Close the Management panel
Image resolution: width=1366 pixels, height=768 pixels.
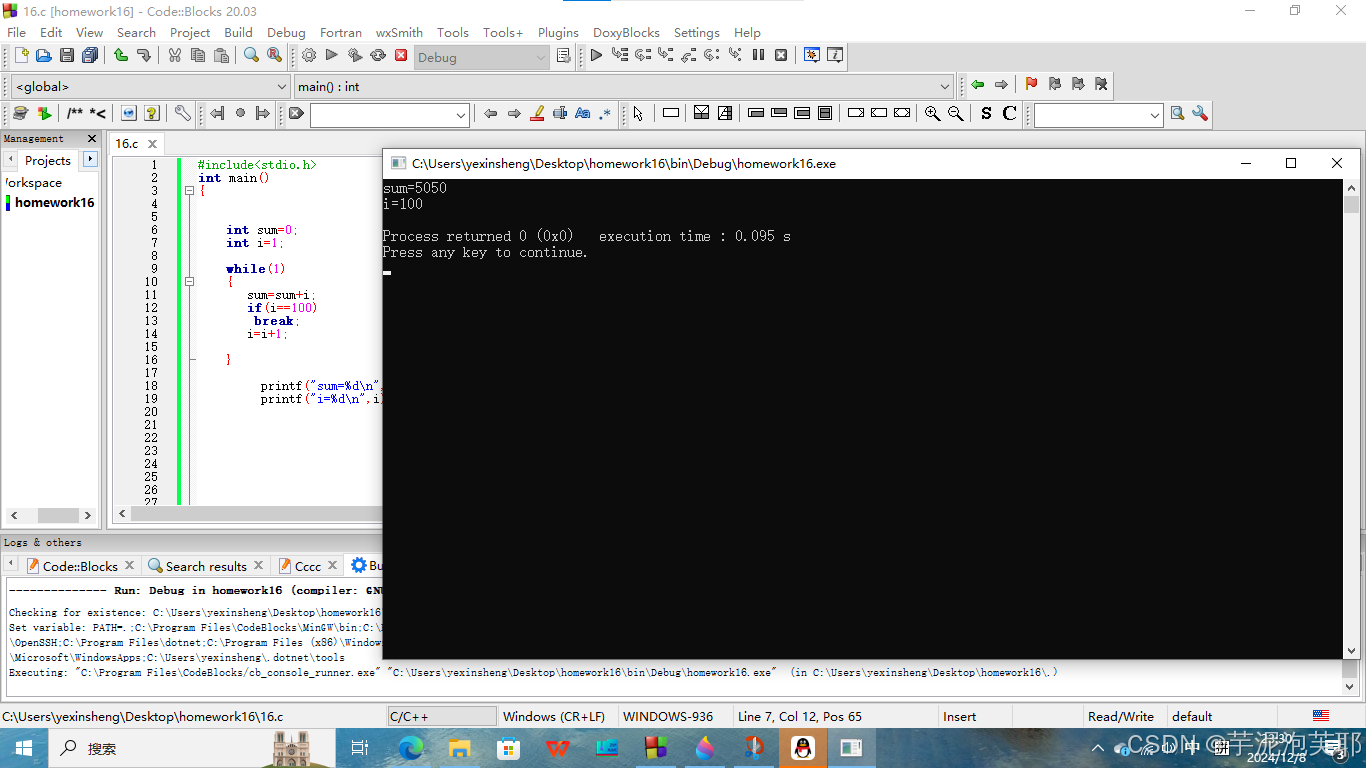point(92,139)
